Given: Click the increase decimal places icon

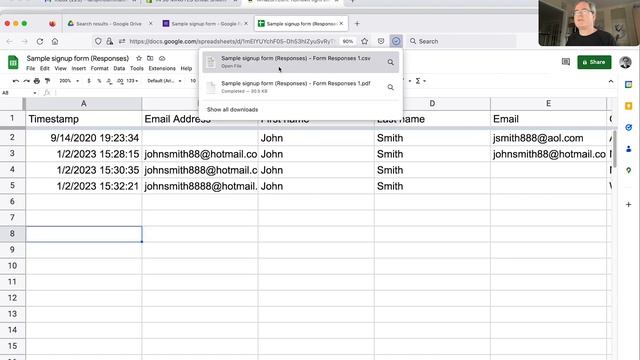Looking at the screenshot, I should (x=120, y=81).
